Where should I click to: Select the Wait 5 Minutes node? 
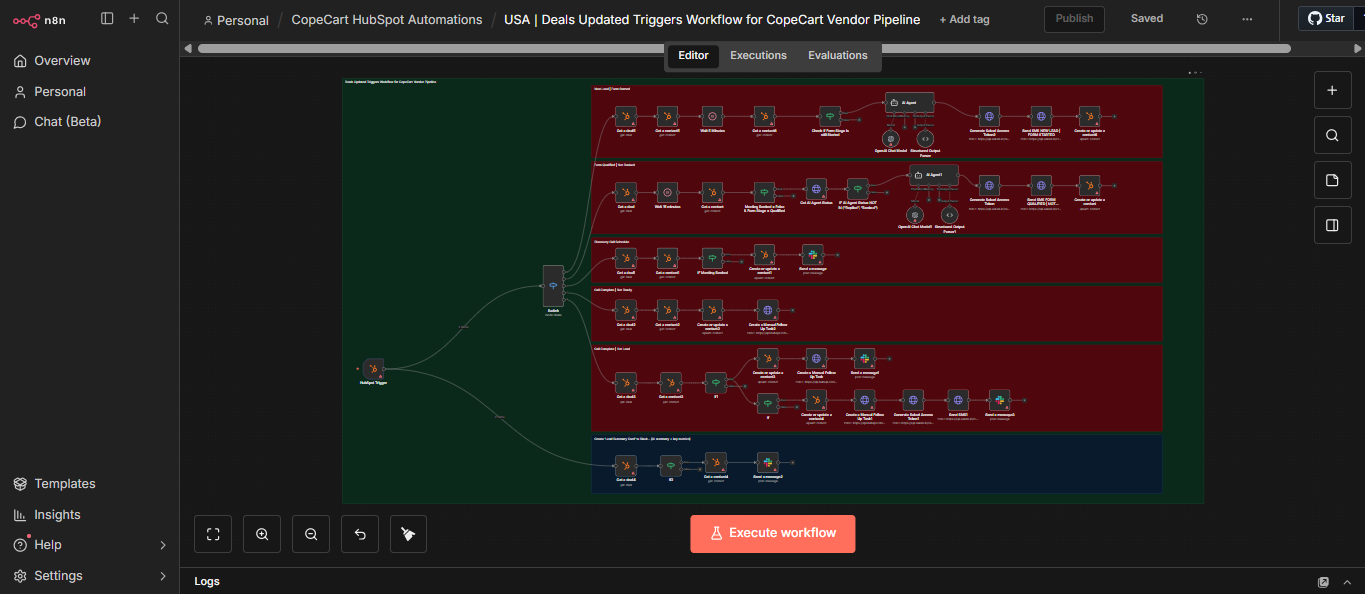[x=711, y=117]
